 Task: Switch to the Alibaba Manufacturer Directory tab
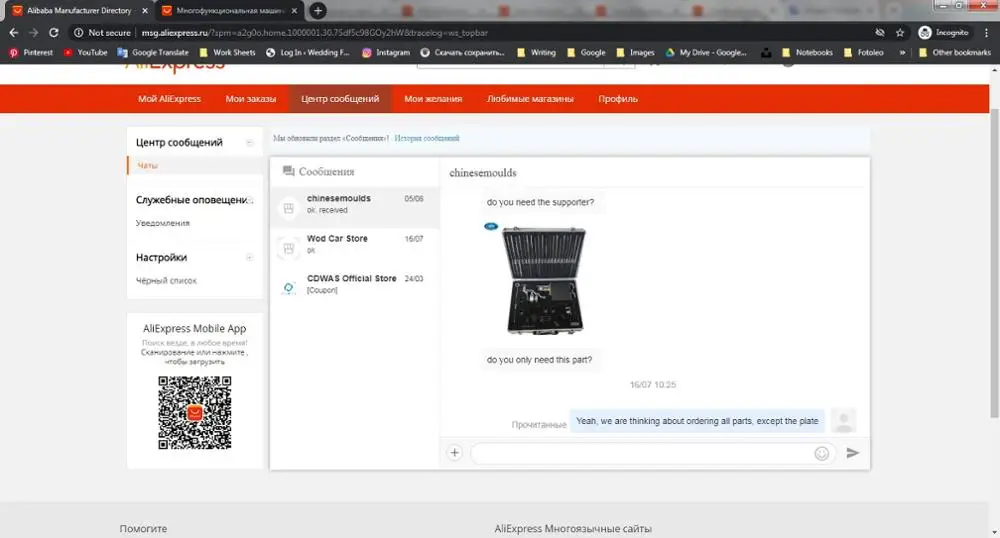coord(79,11)
